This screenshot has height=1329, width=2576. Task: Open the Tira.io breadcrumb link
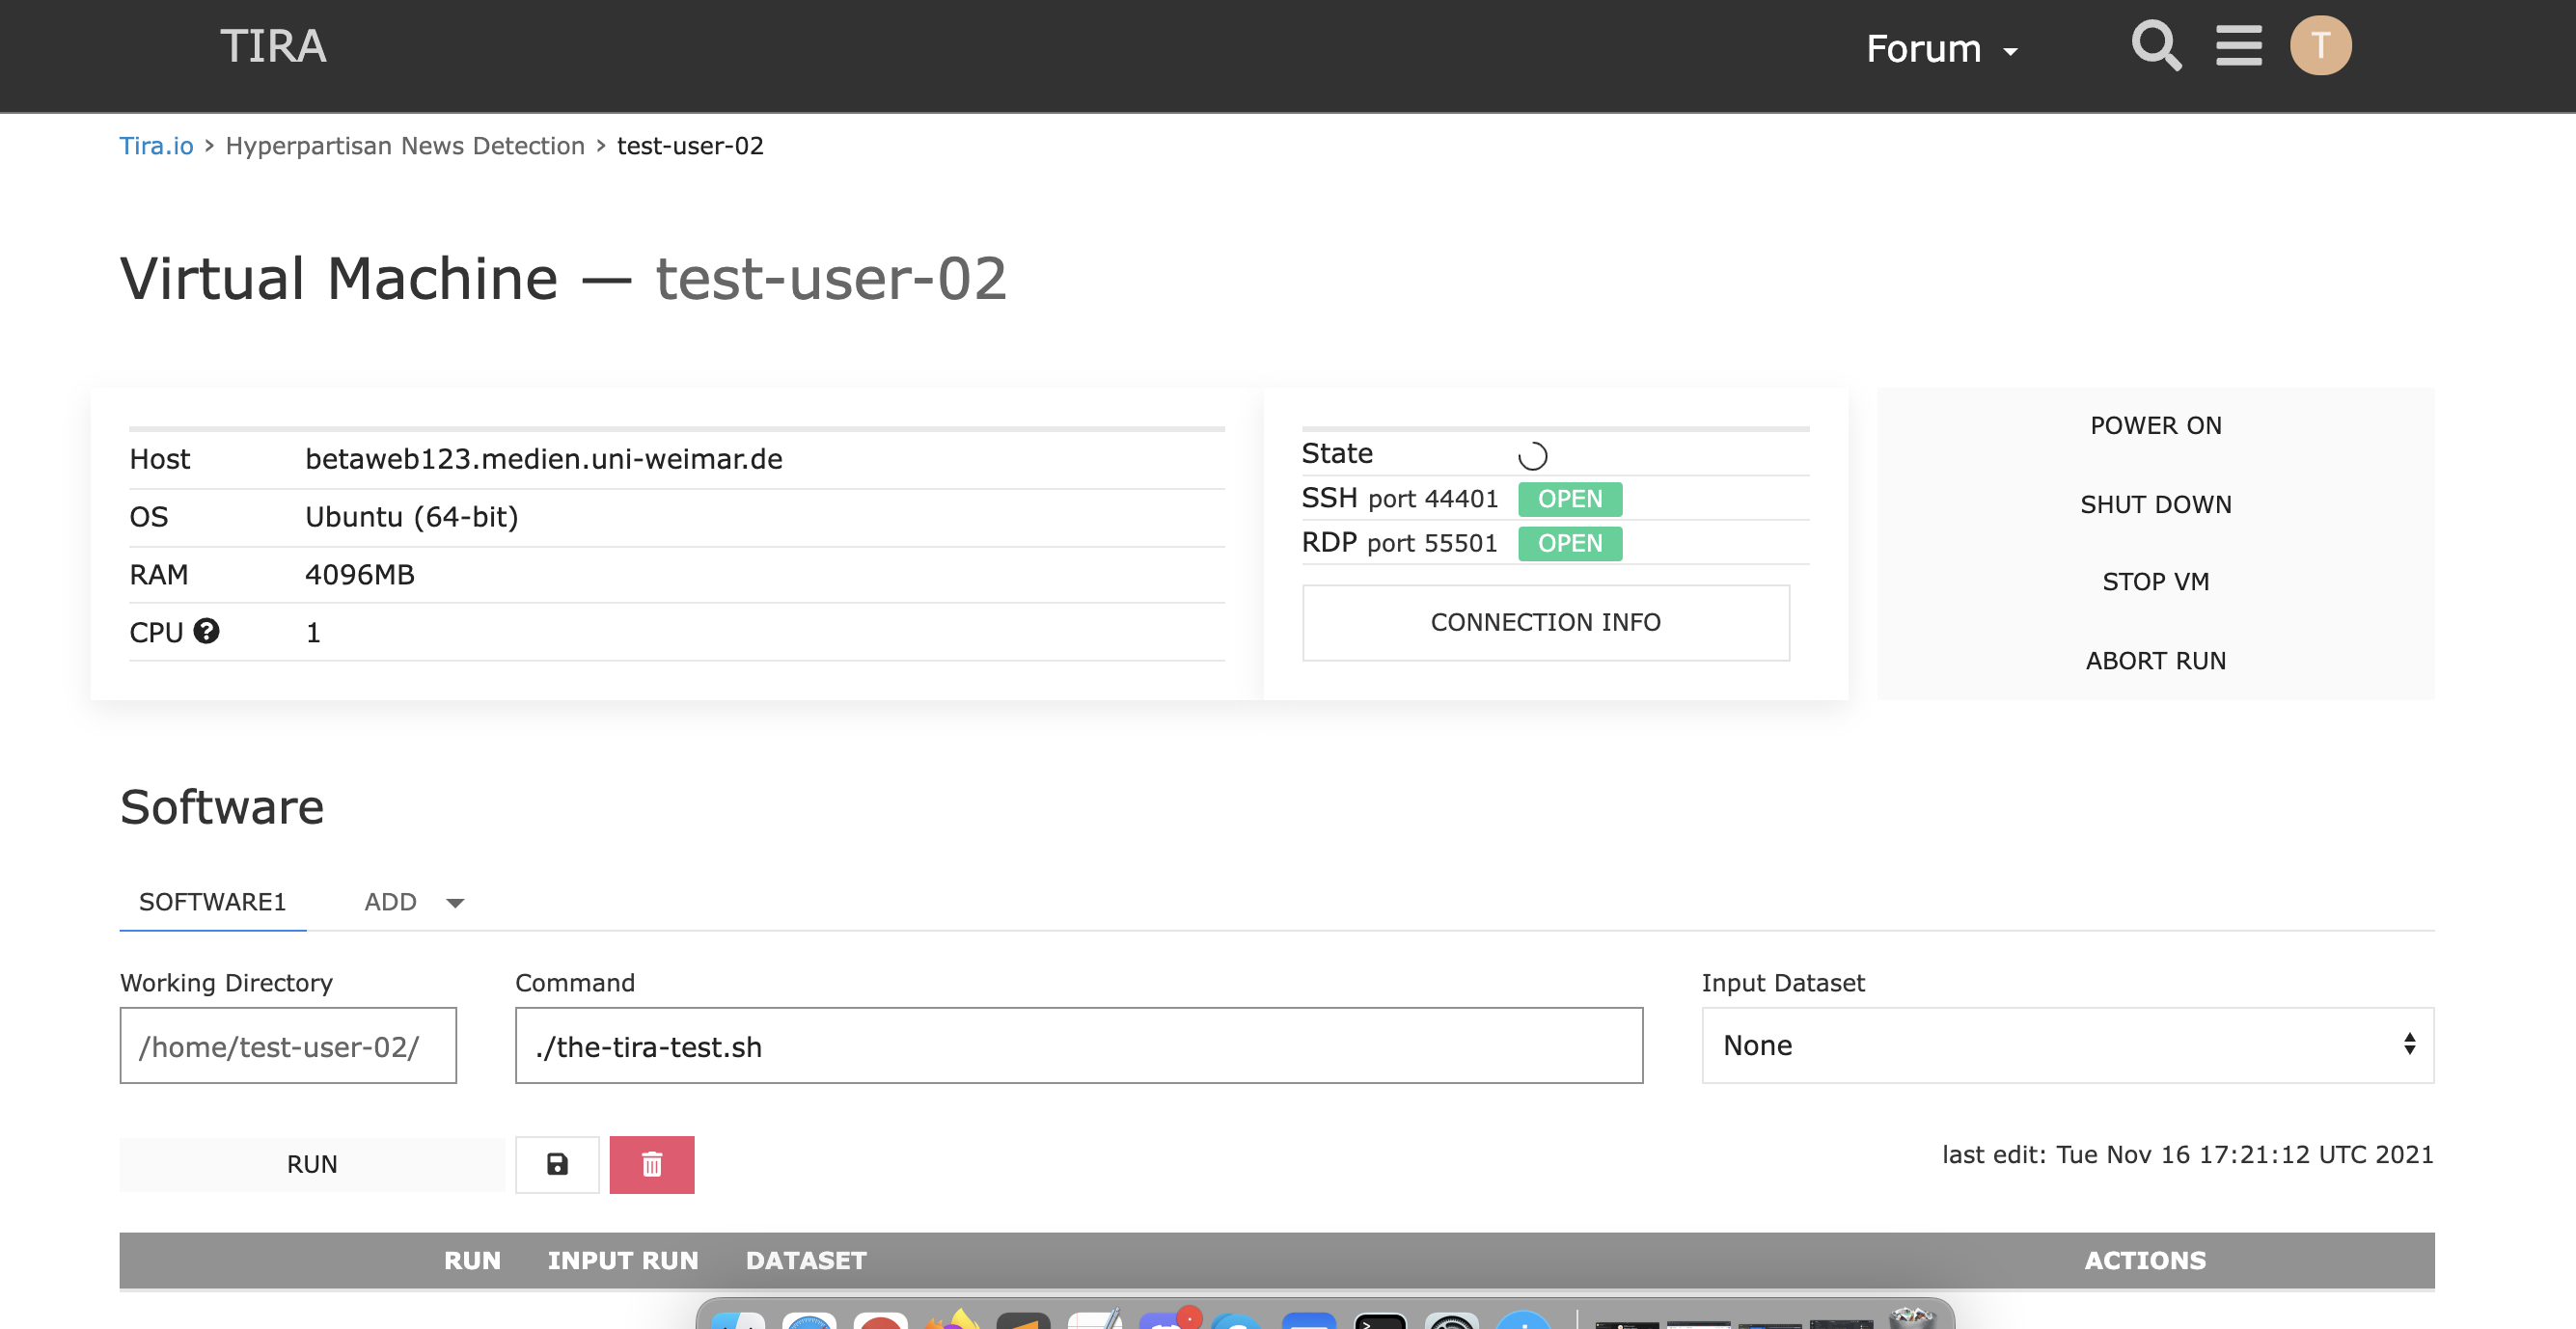click(156, 145)
